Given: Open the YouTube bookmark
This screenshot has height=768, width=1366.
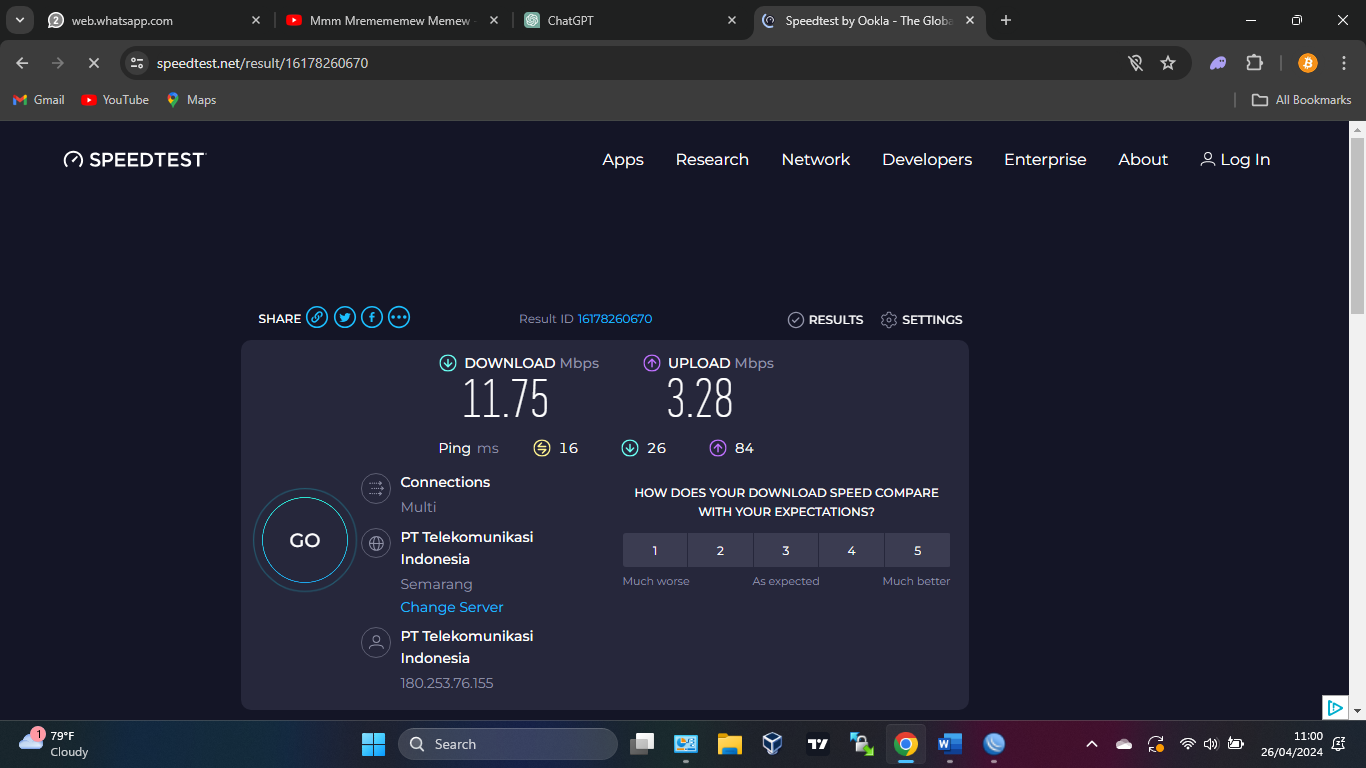Looking at the screenshot, I should [x=115, y=100].
